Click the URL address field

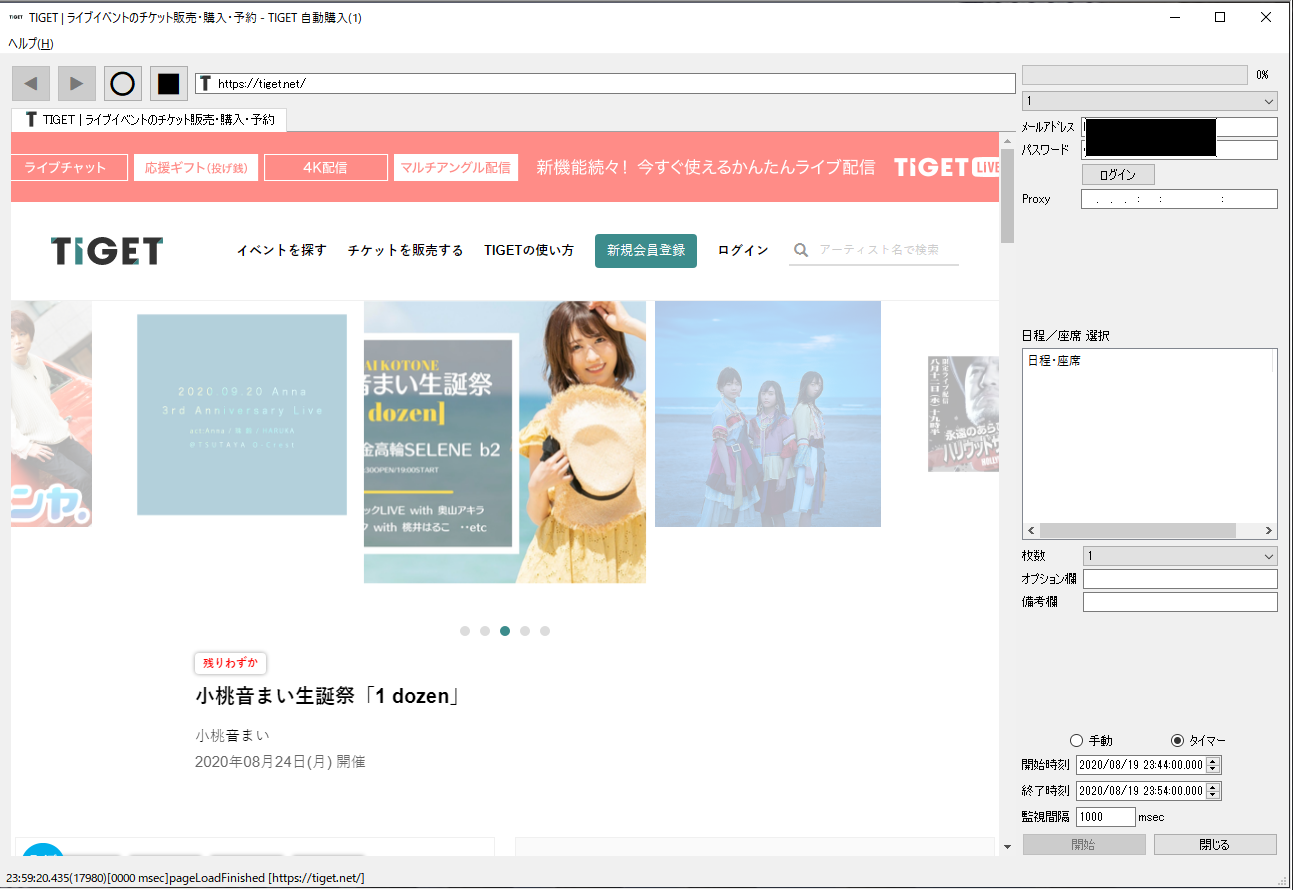[x=605, y=84]
